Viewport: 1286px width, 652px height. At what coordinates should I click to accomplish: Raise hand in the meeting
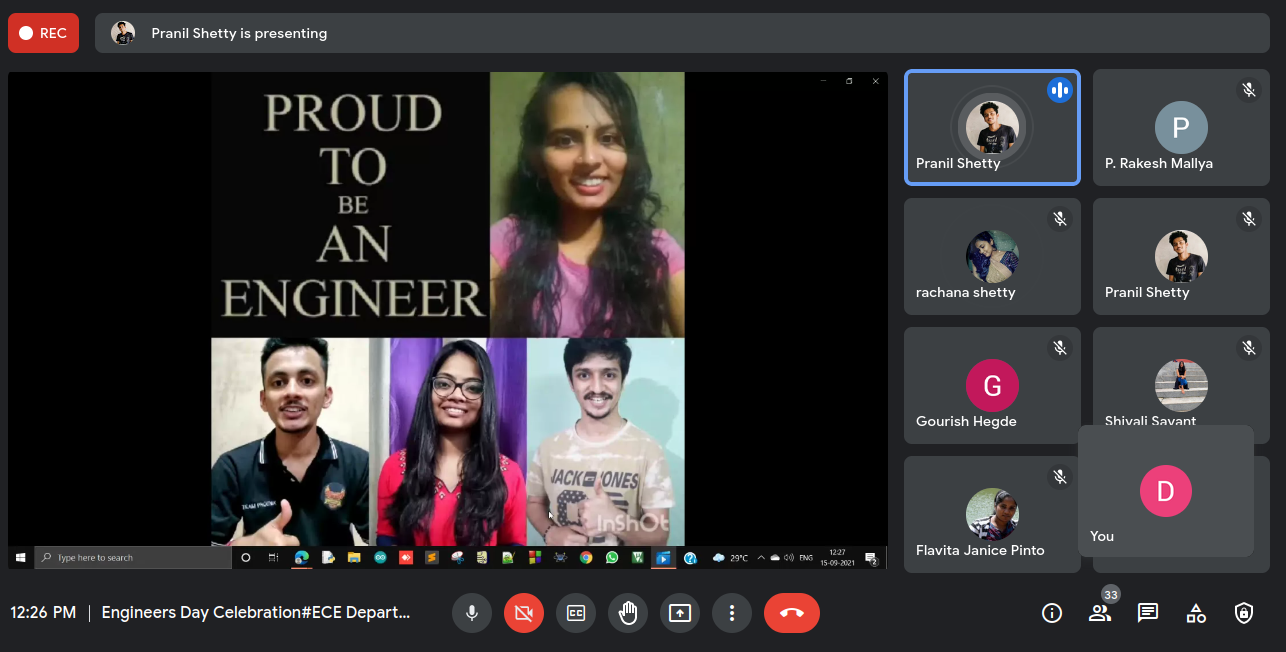[x=628, y=613]
